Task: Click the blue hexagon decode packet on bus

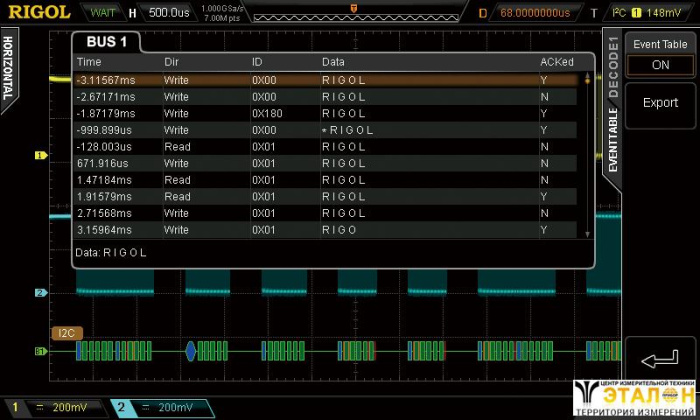Action: 191,351
